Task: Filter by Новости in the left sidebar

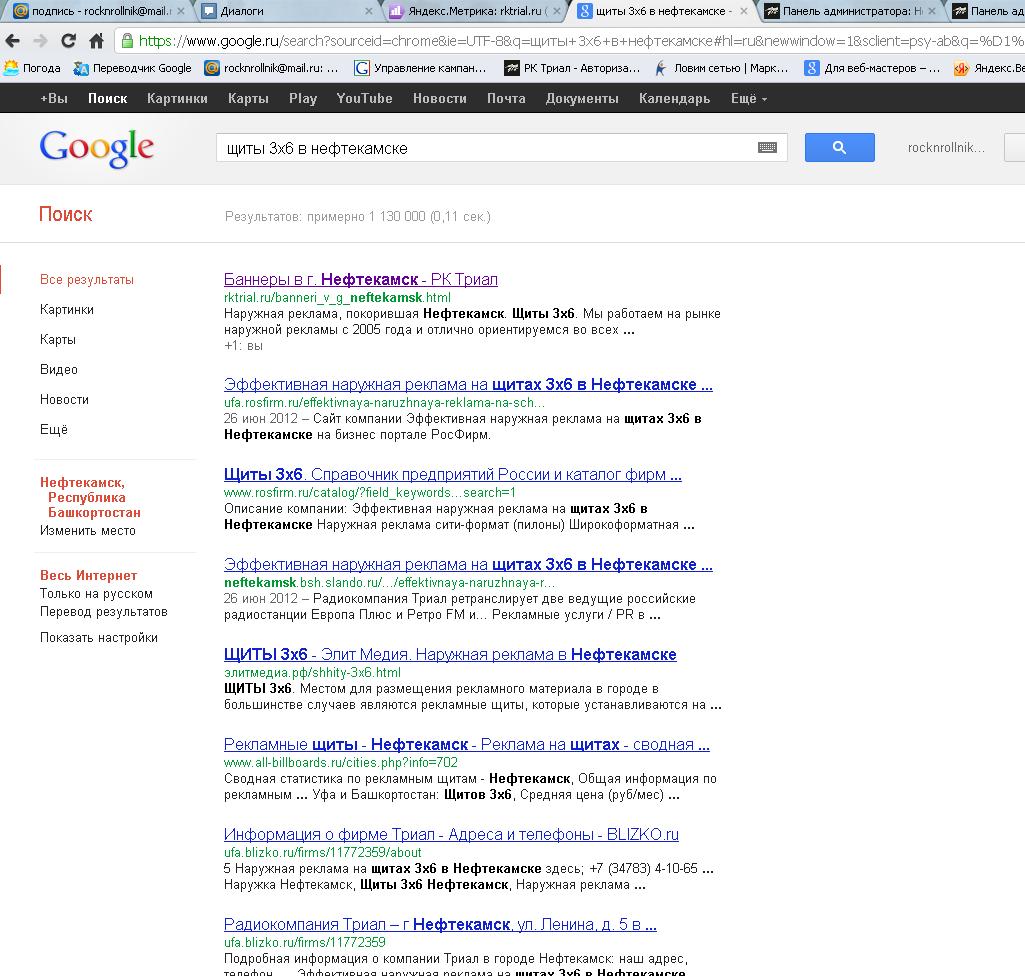Action: [64, 400]
